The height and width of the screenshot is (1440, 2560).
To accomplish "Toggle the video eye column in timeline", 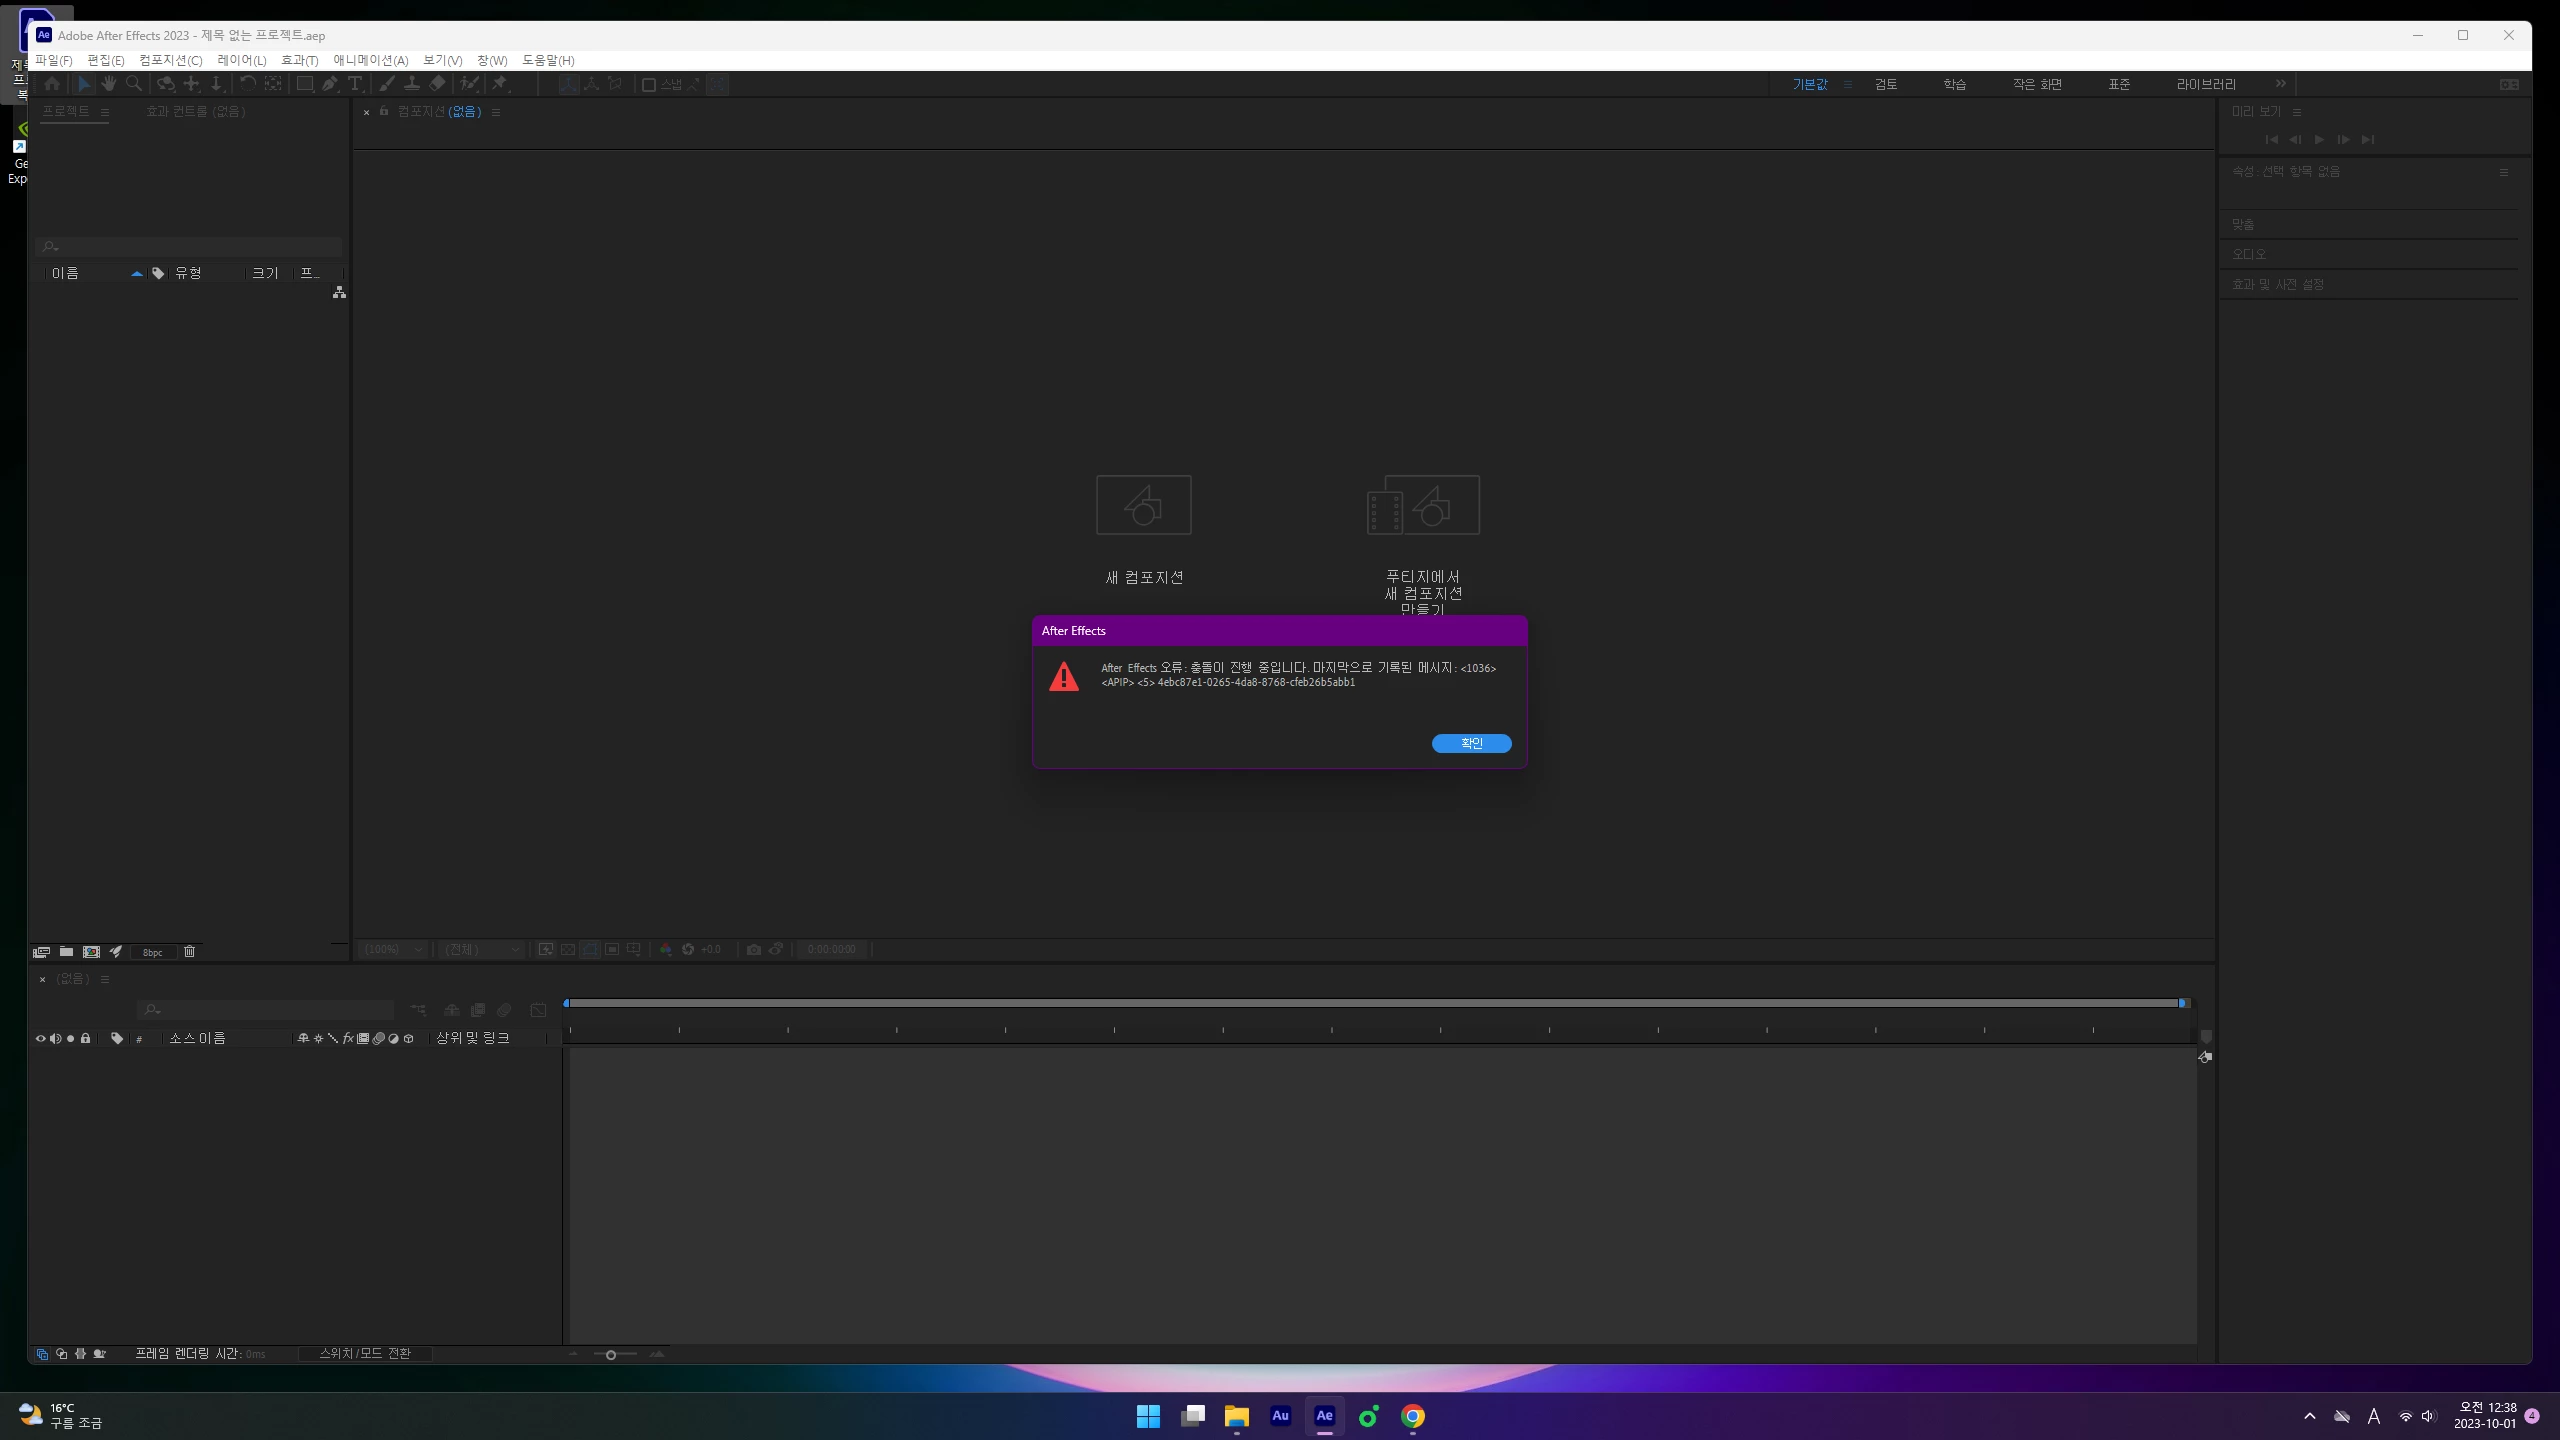I will click(x=41, y=1038).
